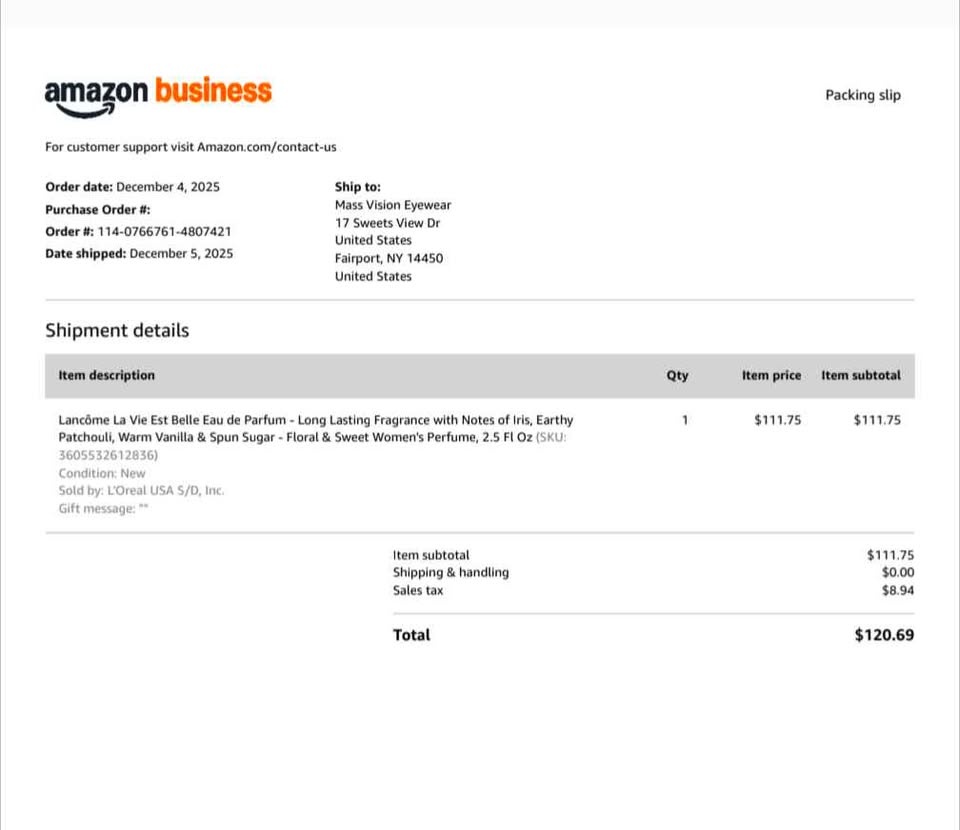Click the Shipment details heading
Image resolution: width=960 pixels, height=830 pixels.
(x=117, y=331)
